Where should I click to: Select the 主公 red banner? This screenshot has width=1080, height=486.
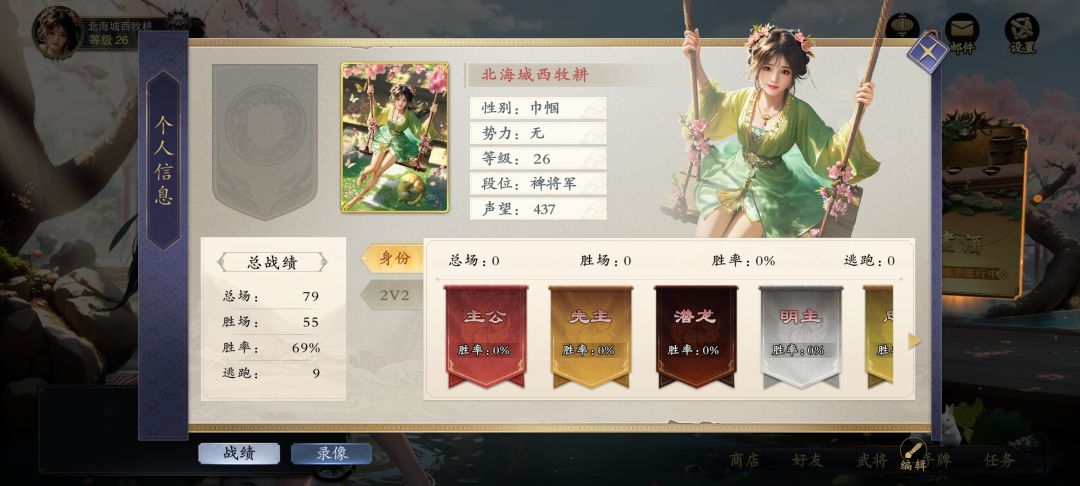click(x=486, y=336)
